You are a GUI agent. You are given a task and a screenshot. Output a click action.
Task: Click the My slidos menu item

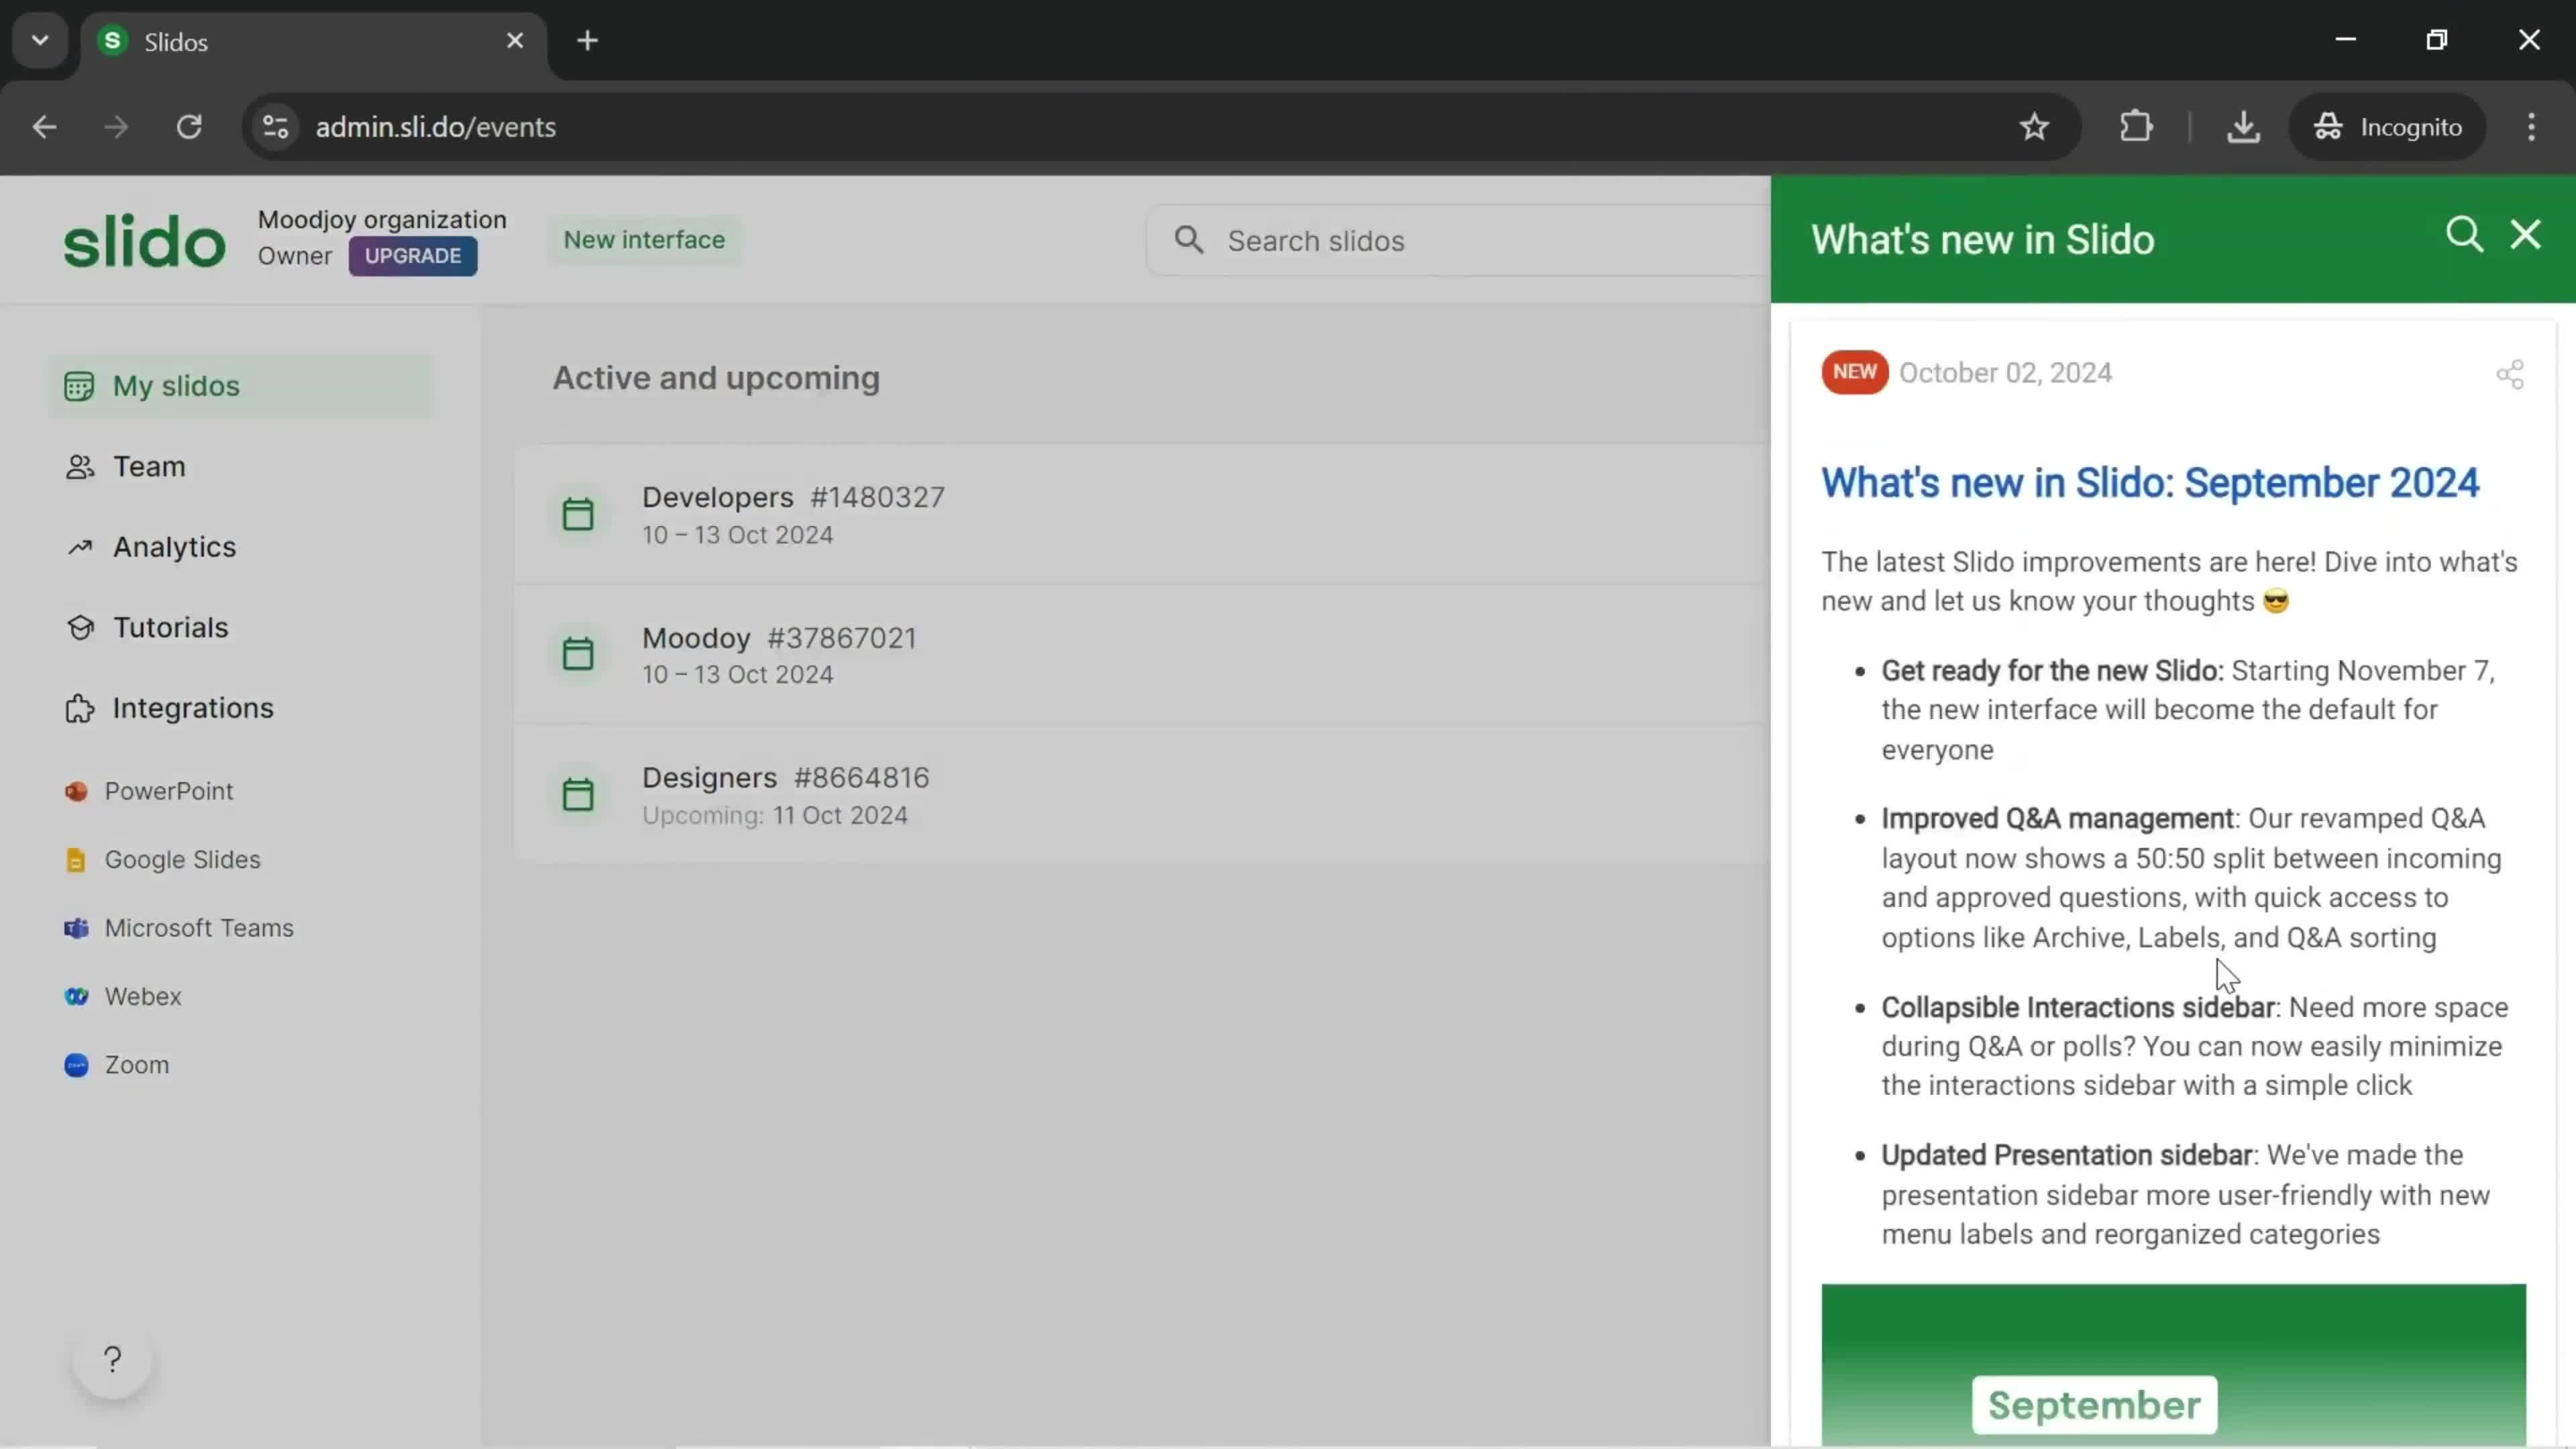tap(175, 384)
